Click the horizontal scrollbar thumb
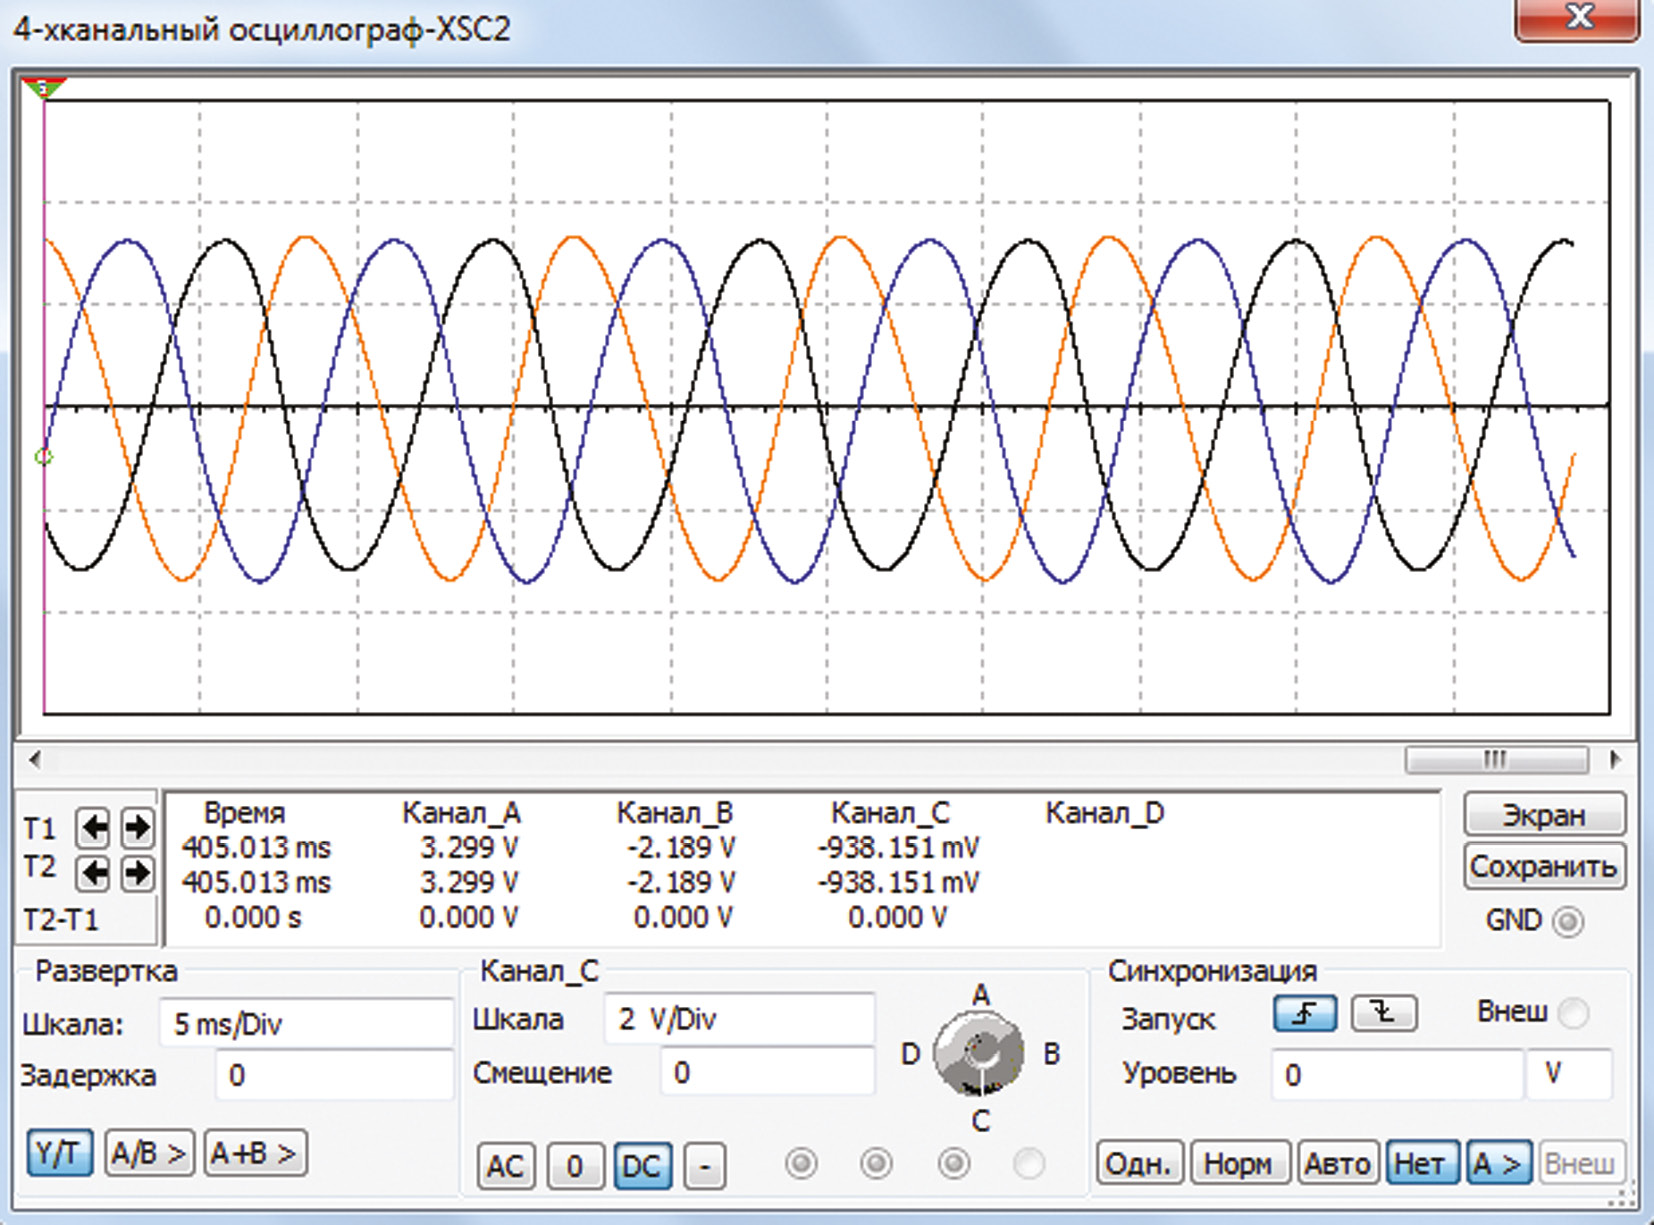Viewport: 1654px width, 1225px height. 1495,760
